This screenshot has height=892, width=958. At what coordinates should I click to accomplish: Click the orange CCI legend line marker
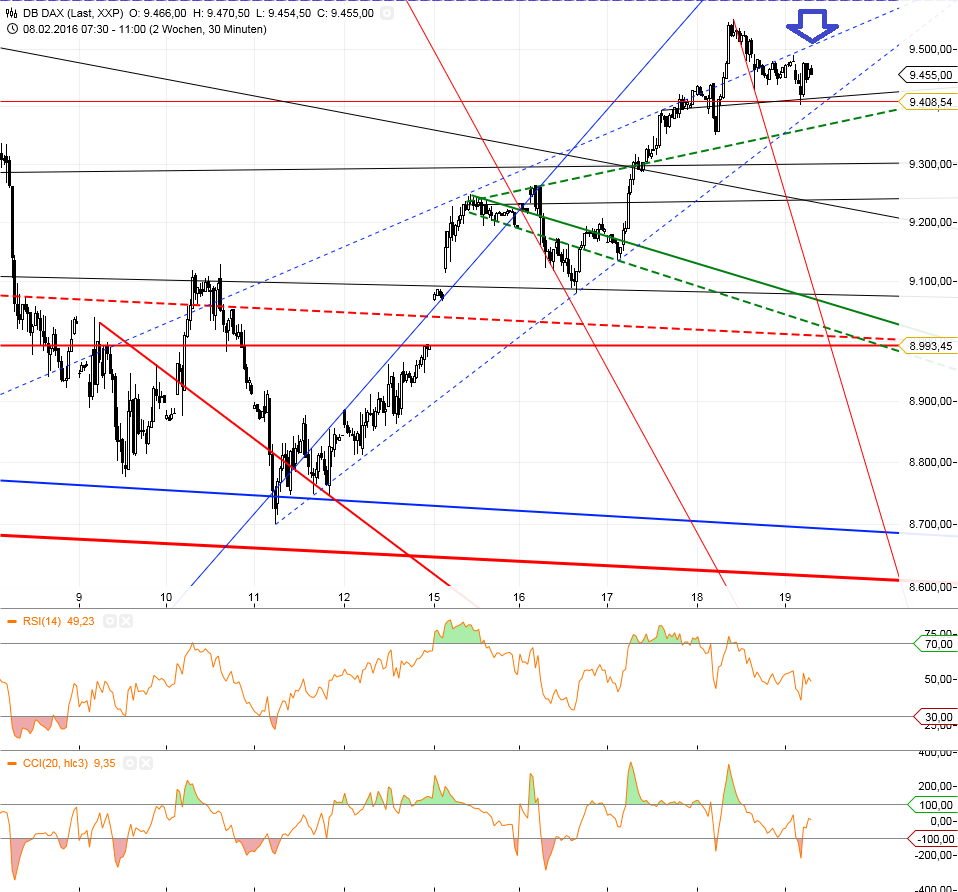click(12, 763)
